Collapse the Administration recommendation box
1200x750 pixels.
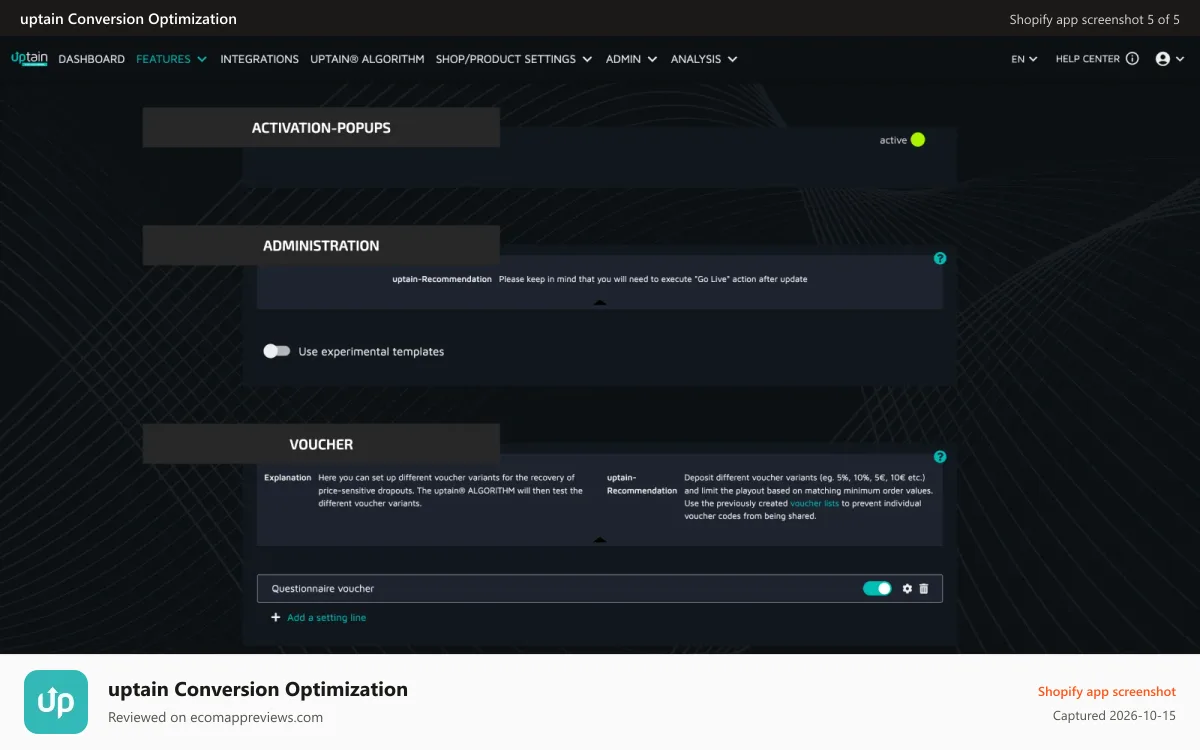point(600,302)
